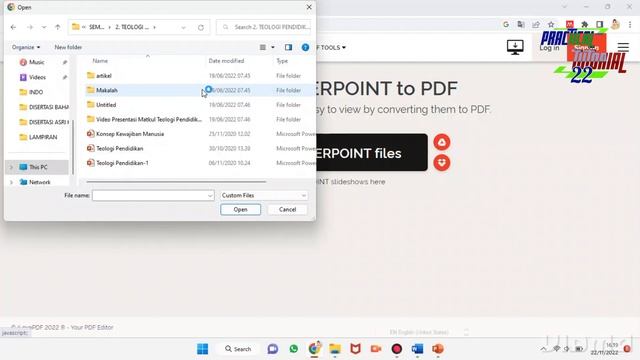Click the desktop app download icon
The width and height of the screenshot is (640, 360).
click(x=515, y=47)
